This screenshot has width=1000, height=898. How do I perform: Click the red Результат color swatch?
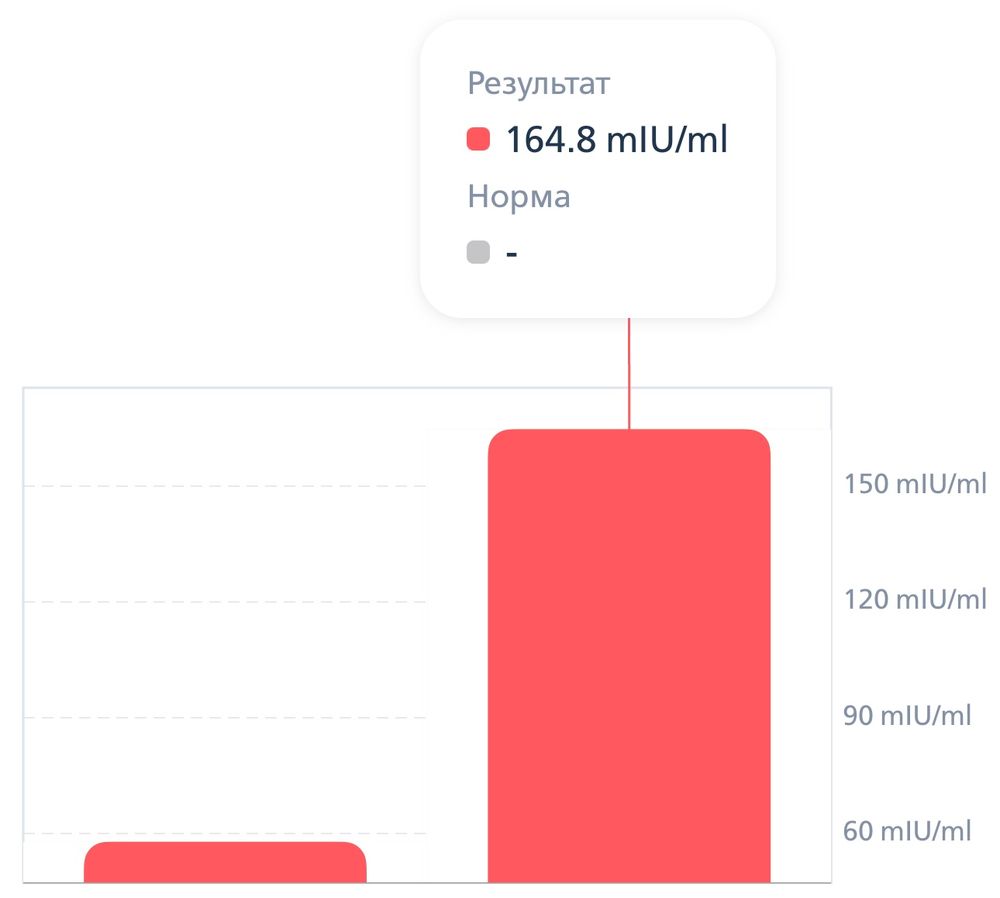[478, 139]
